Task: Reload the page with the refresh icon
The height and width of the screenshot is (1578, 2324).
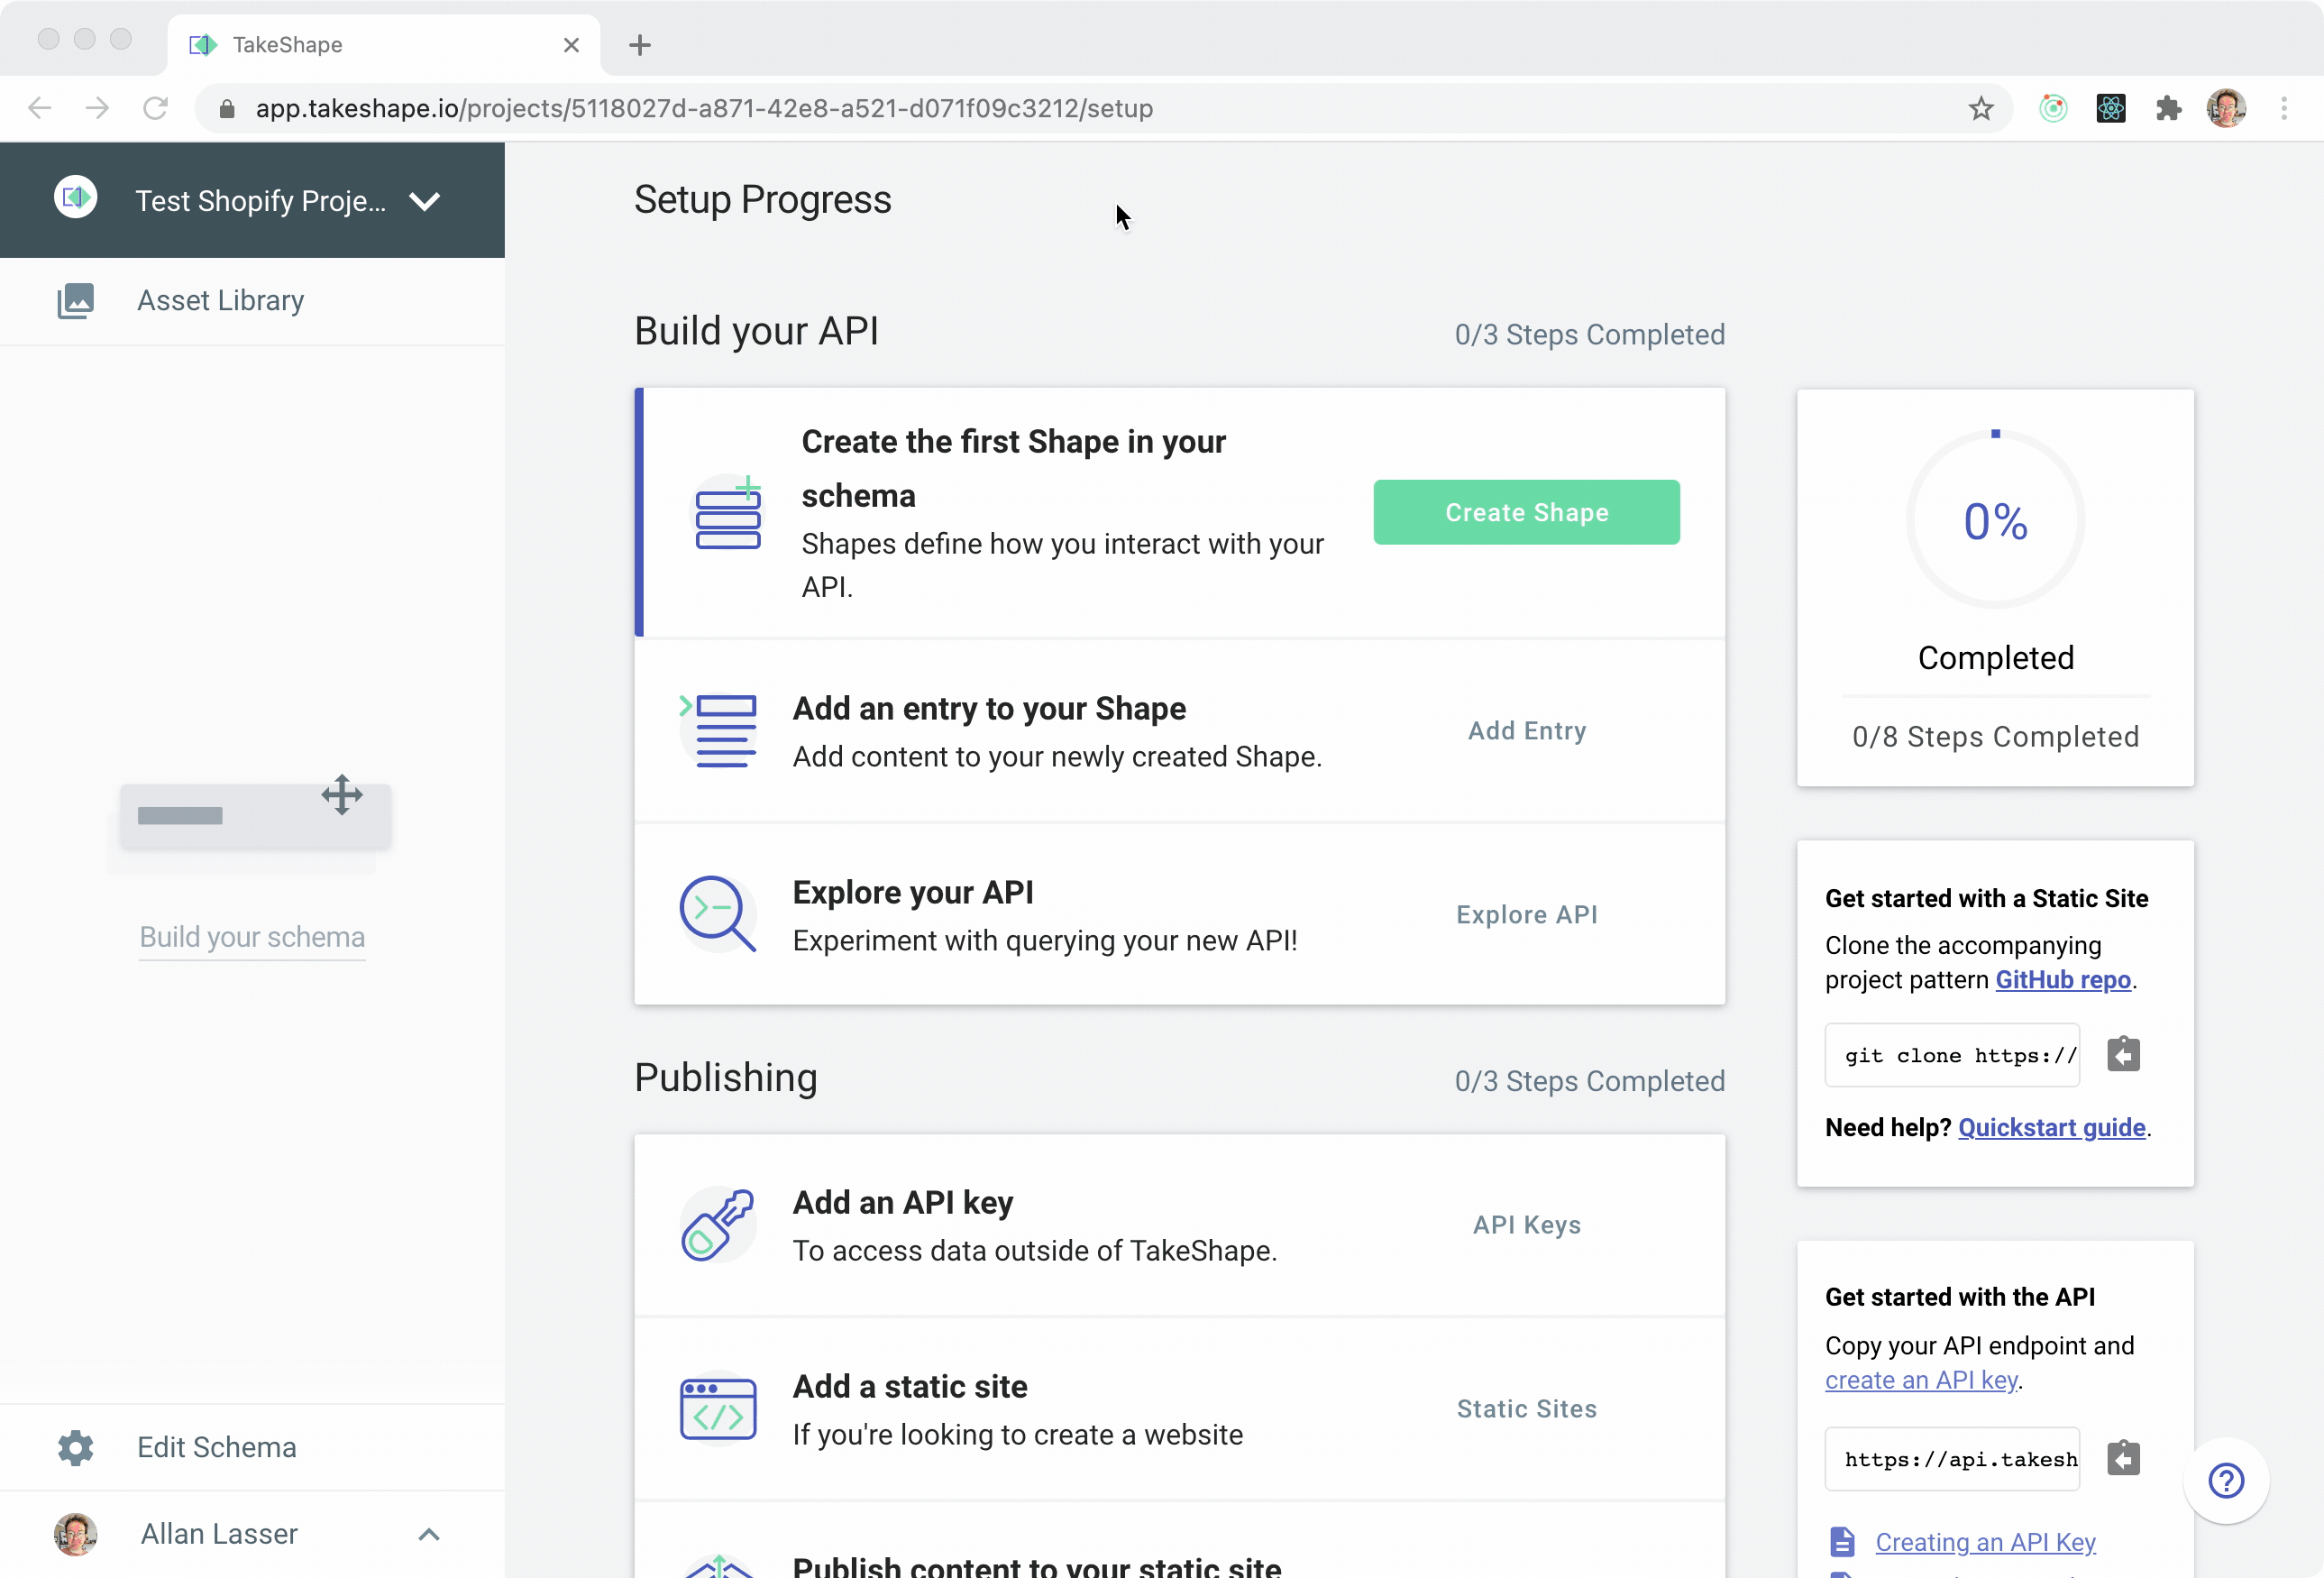Action: [155, 108]
